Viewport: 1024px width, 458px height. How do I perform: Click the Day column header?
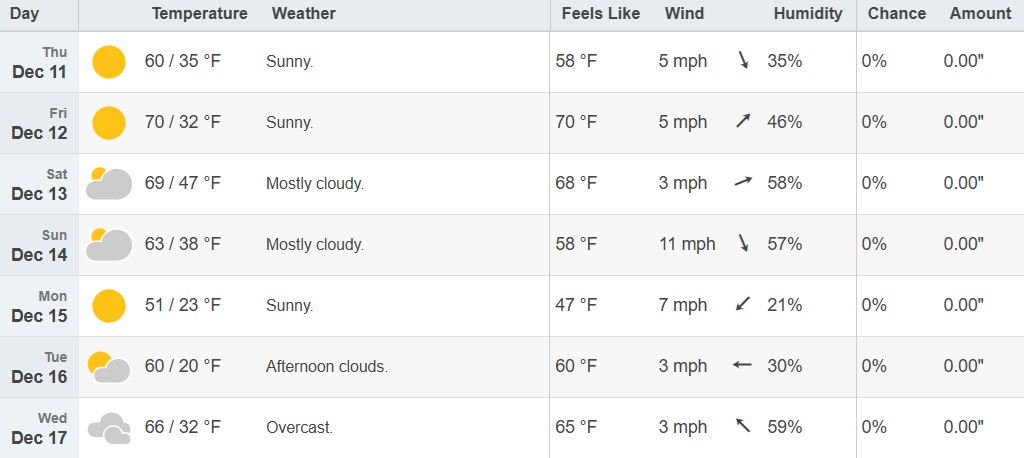pos(24,14)
